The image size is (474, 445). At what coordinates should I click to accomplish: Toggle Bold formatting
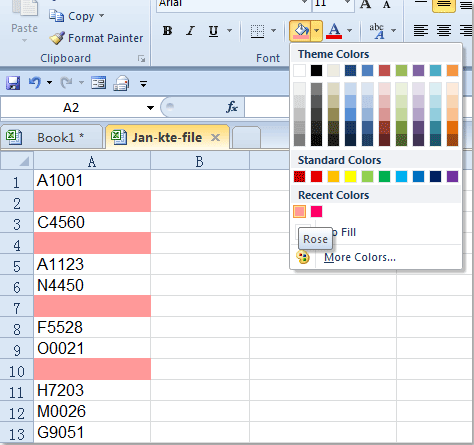[x=167, y=31]
